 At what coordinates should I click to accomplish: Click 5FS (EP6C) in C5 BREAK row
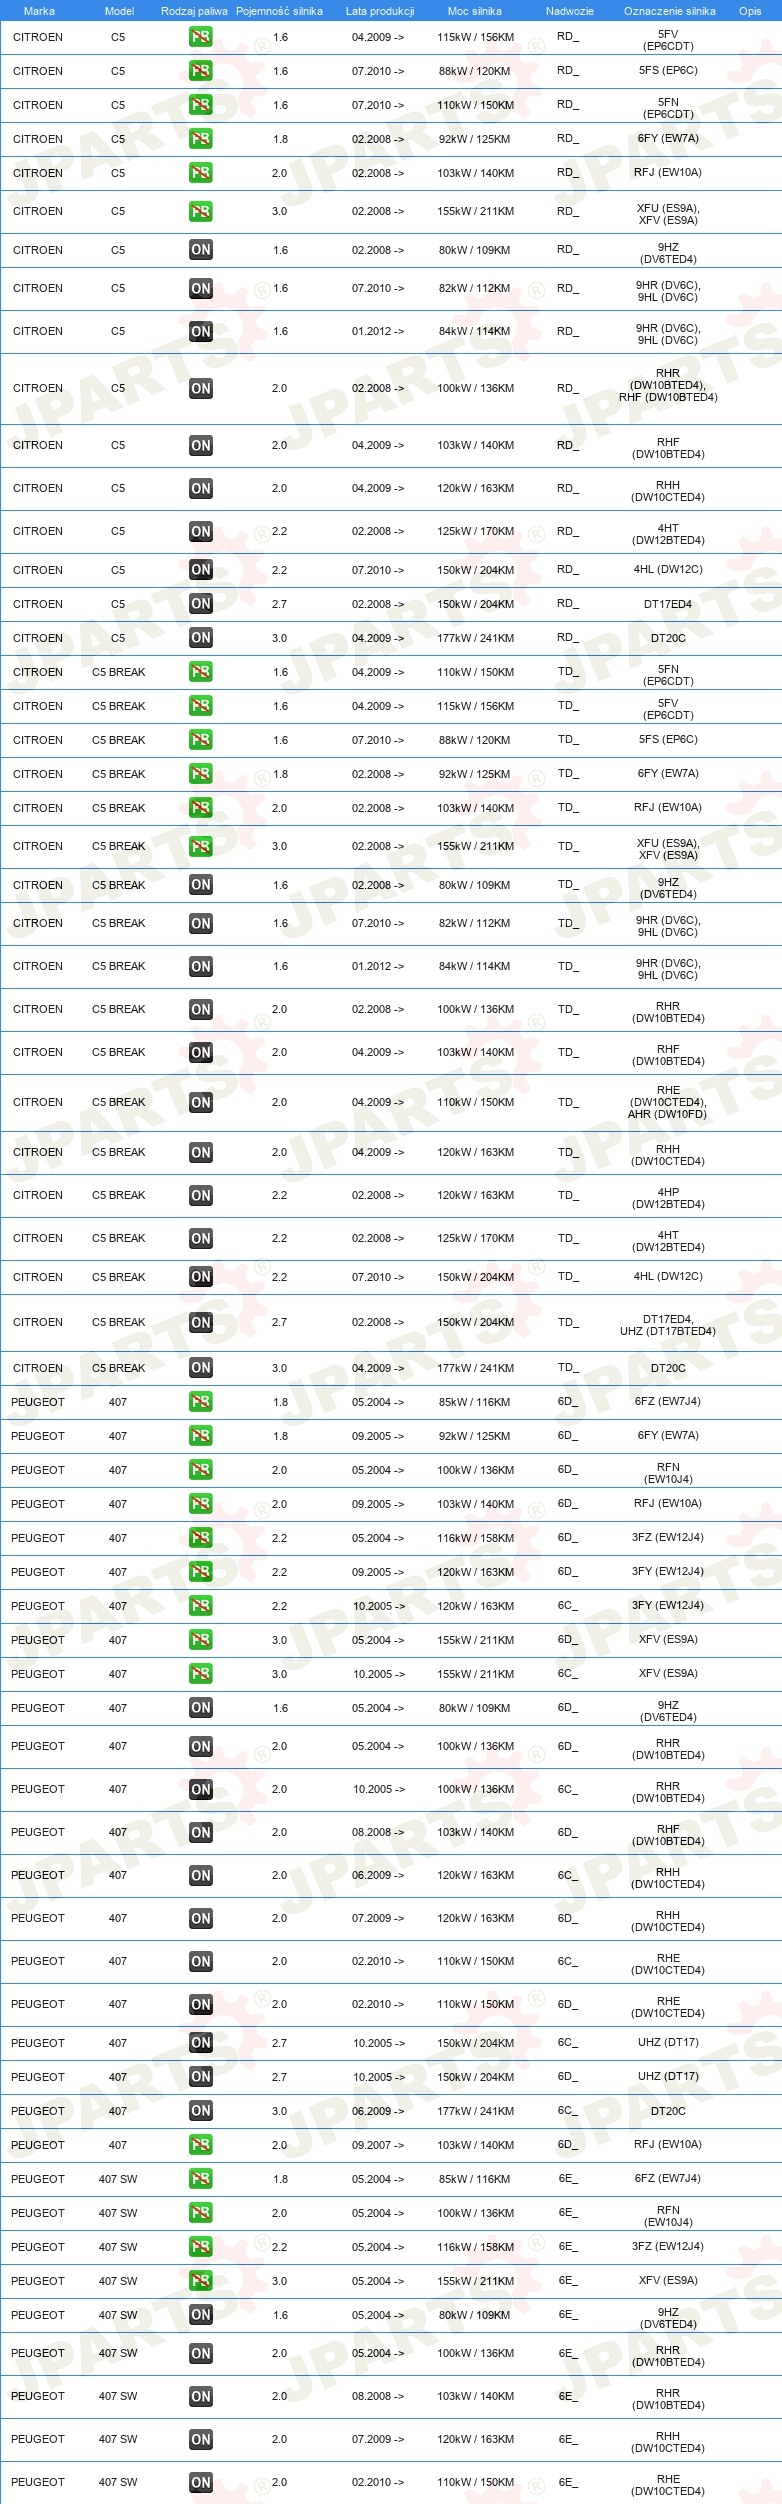coord(668,739)
